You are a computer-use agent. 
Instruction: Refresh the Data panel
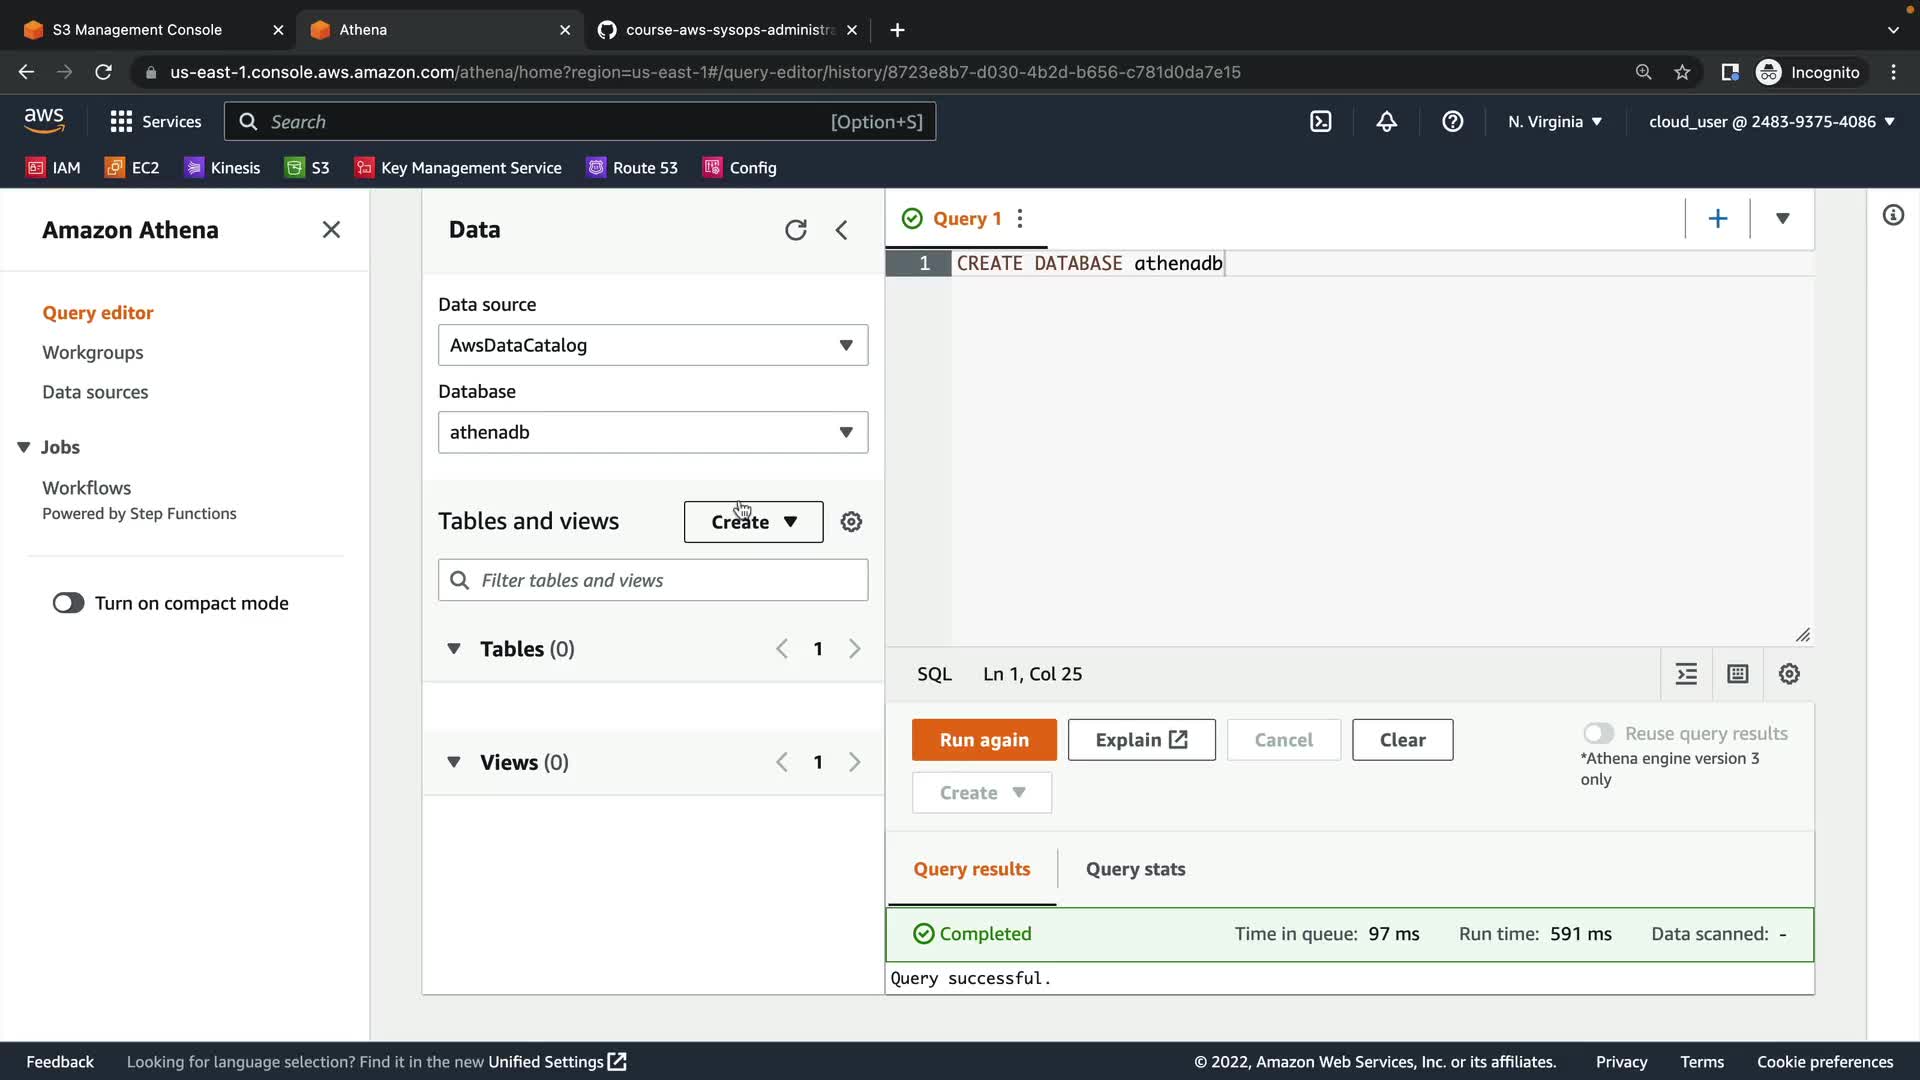795,230
